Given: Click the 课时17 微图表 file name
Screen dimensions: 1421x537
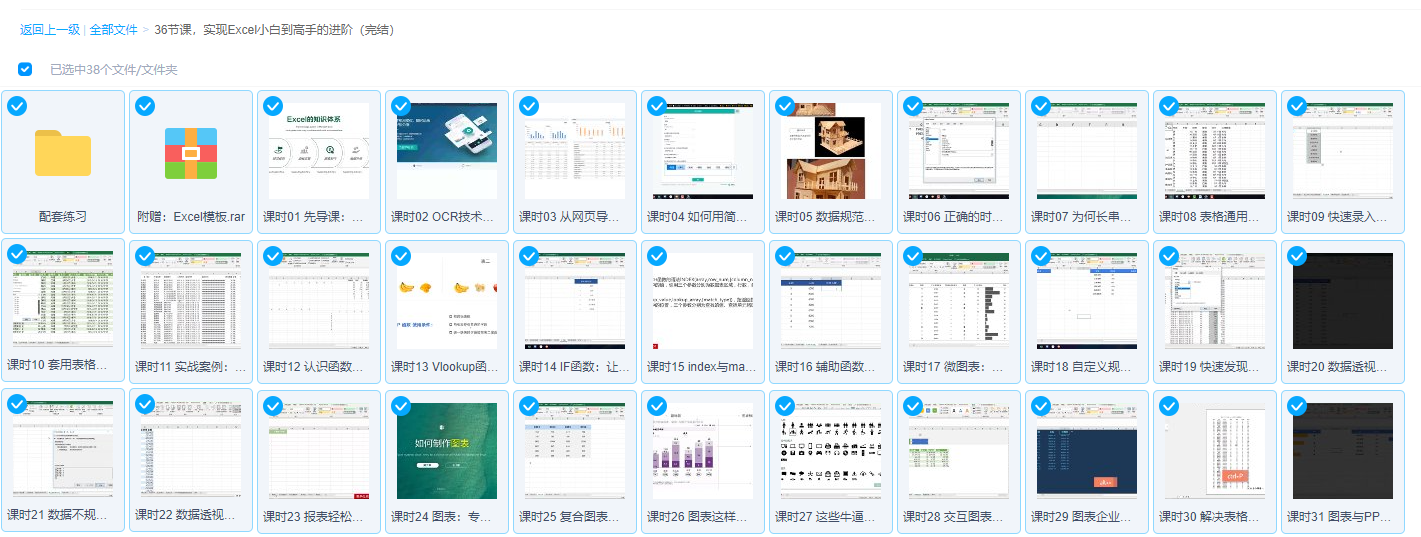Looking at the screenshot, I should (958, 367).
